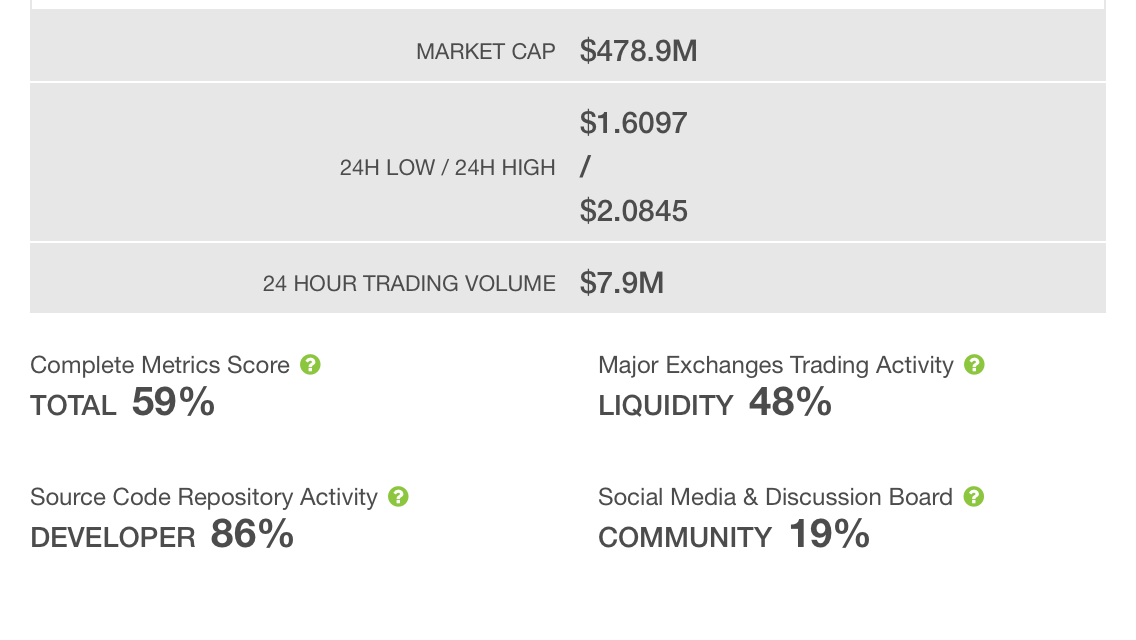Click the $7.9M trading volume value

tap(621, 283)
